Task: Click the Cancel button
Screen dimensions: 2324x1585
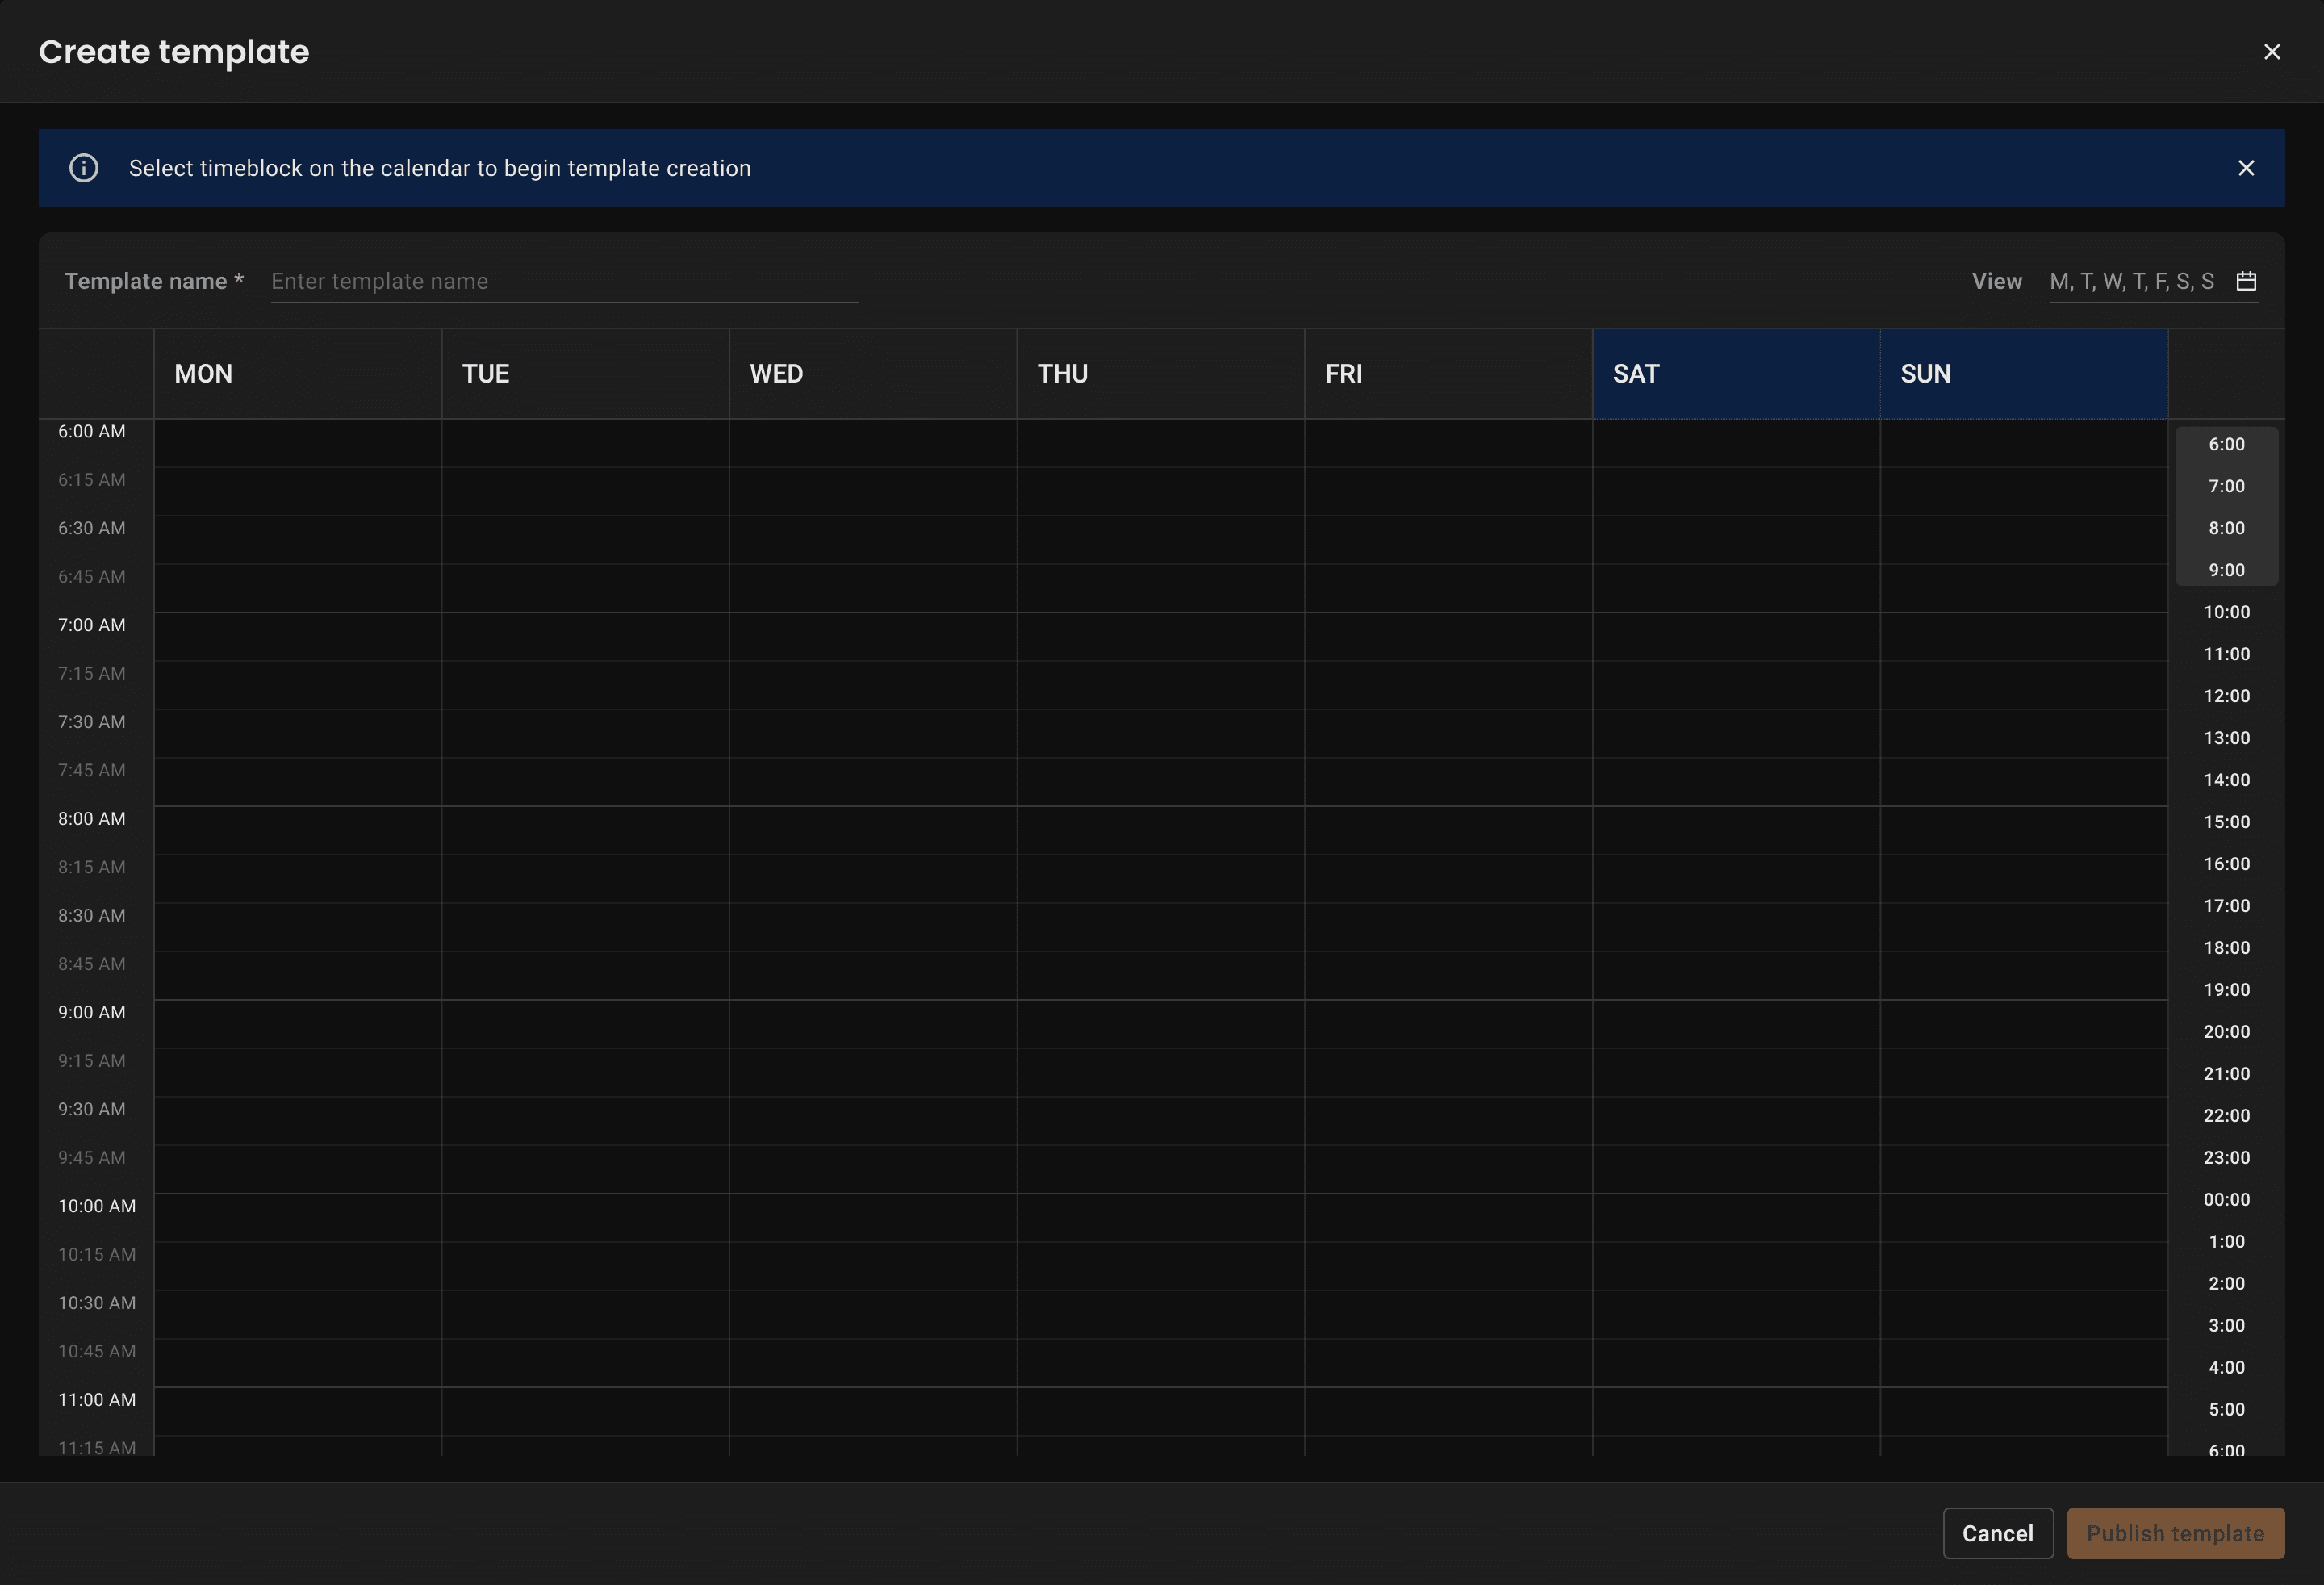Action: [1997, 1533]
